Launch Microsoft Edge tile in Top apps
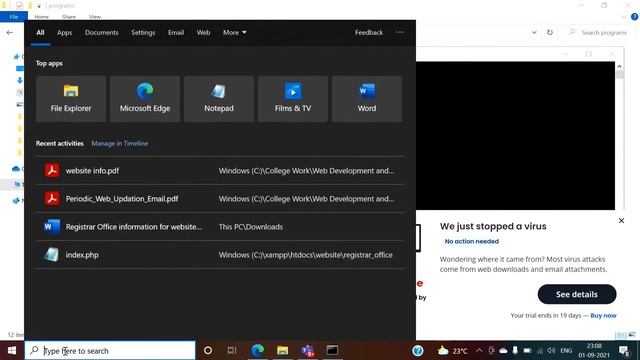The height and width of the screenshot is (360, 640). click(x=145, y=99)
